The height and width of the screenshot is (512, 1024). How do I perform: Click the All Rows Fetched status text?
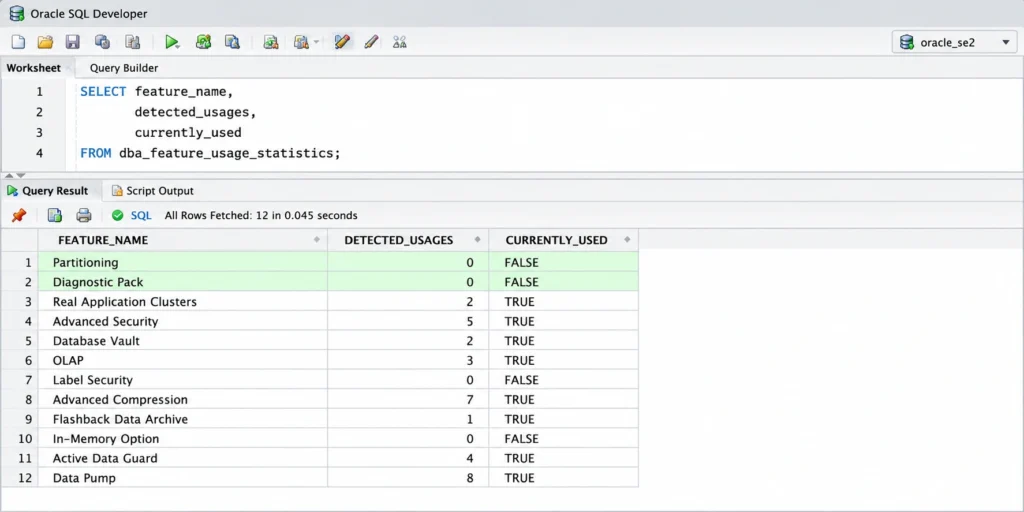261,216
